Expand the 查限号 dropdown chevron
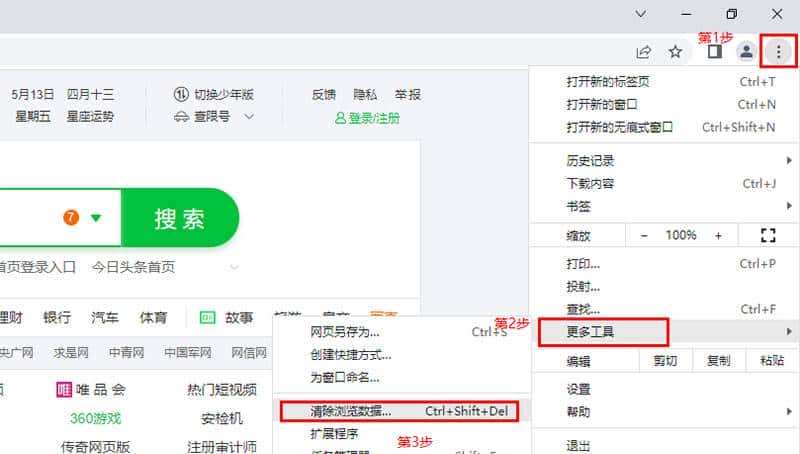800x454 pixels. [249, 117]
